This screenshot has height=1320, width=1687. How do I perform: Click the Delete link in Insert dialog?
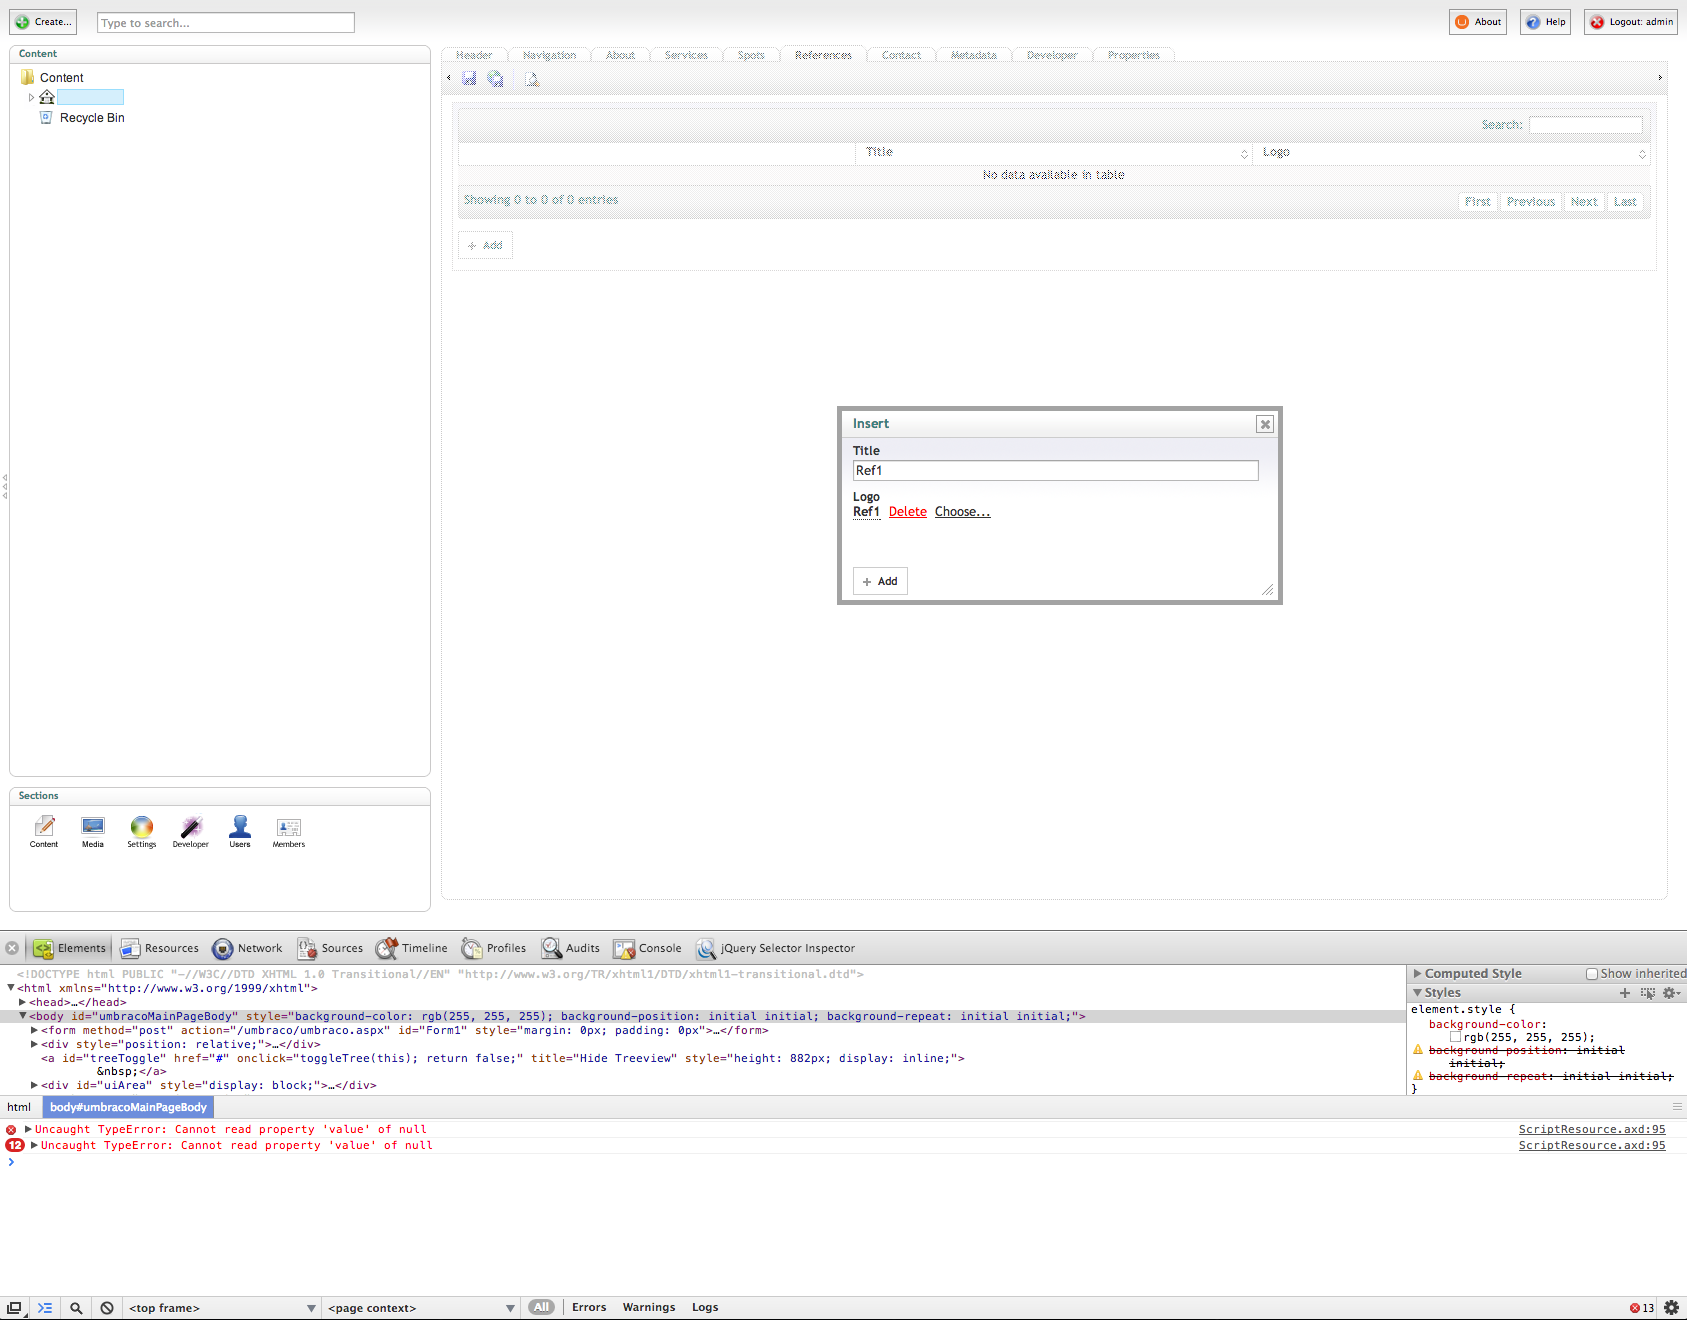tap(908, 512)
